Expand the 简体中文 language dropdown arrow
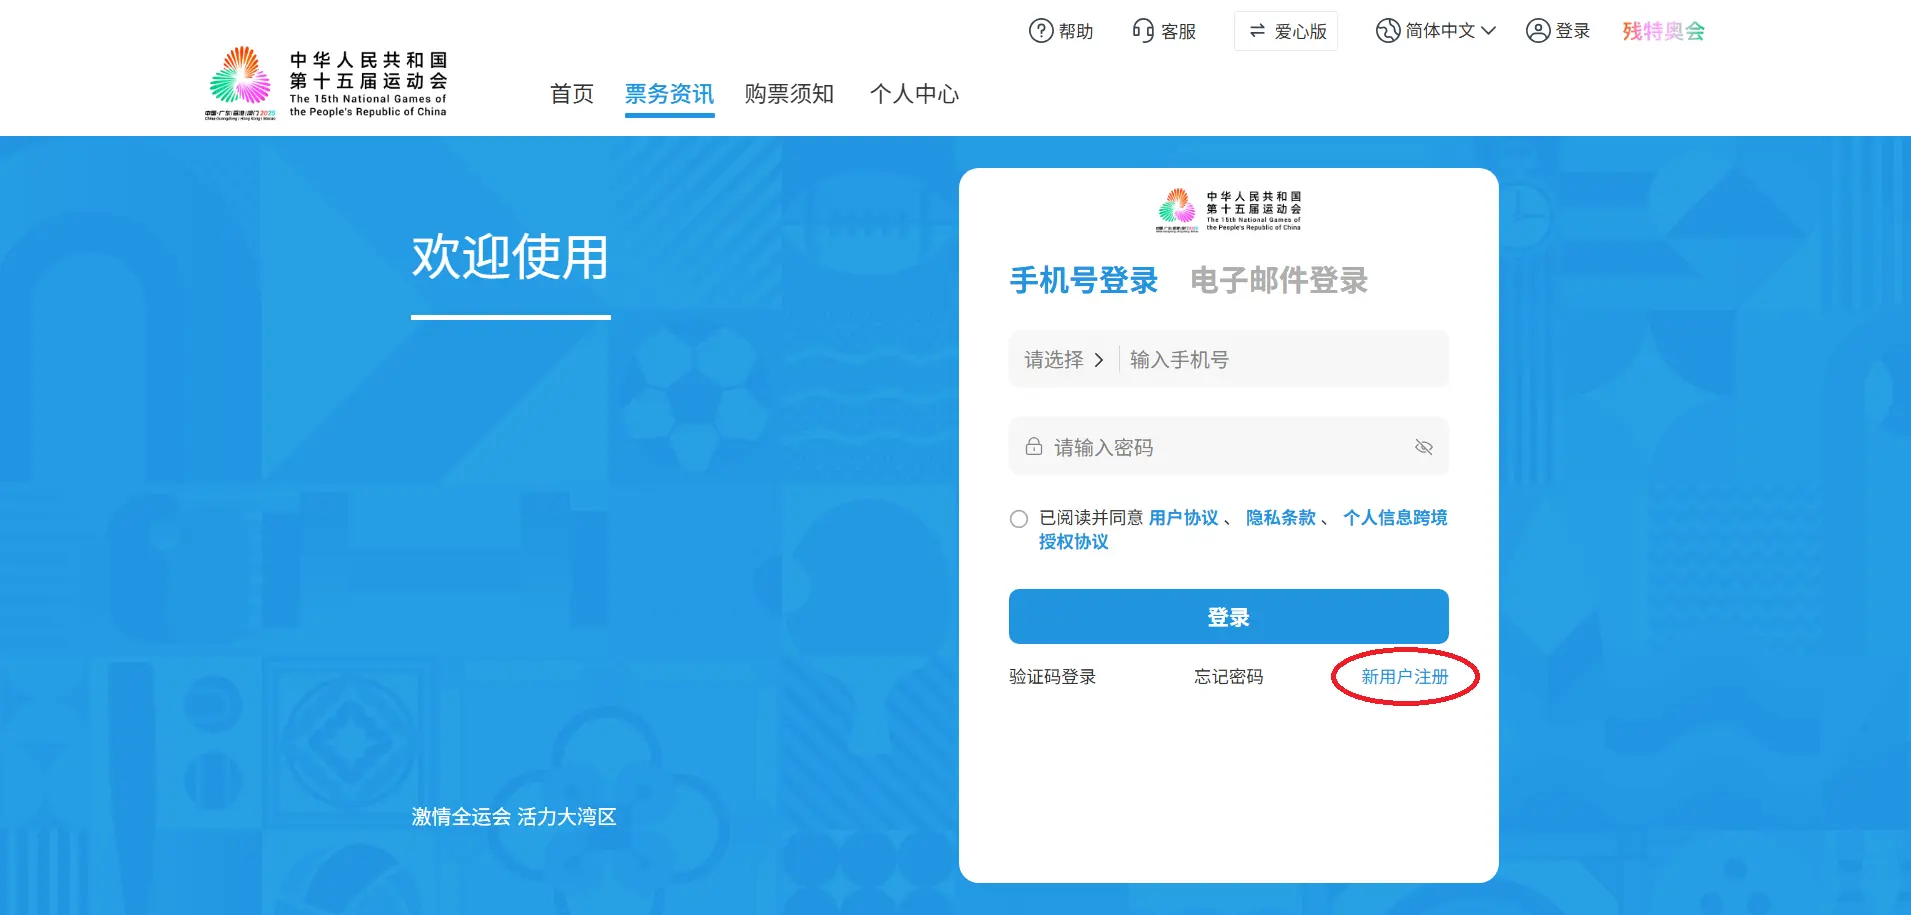Screen dimensions: 1911x915 pyautogui.click(x=1488, y=31)
